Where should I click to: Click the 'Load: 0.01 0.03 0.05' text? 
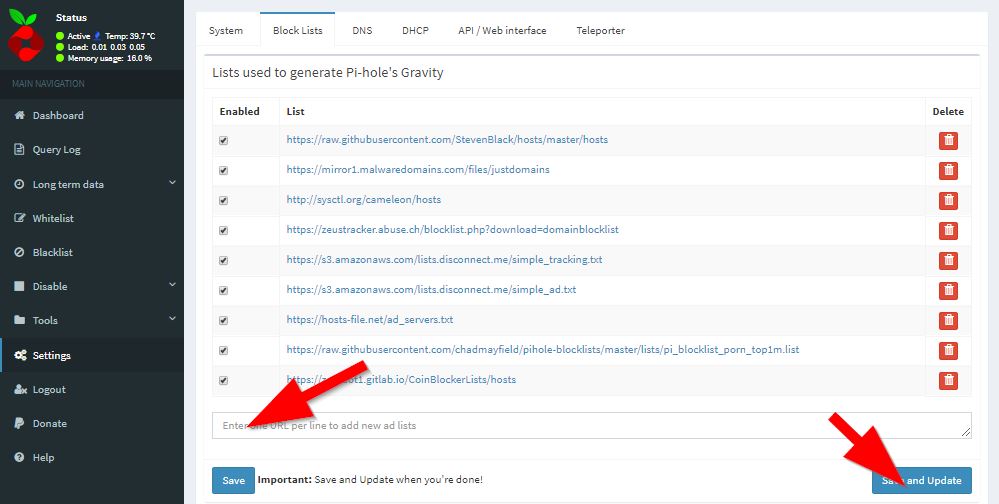click(106, 47)
